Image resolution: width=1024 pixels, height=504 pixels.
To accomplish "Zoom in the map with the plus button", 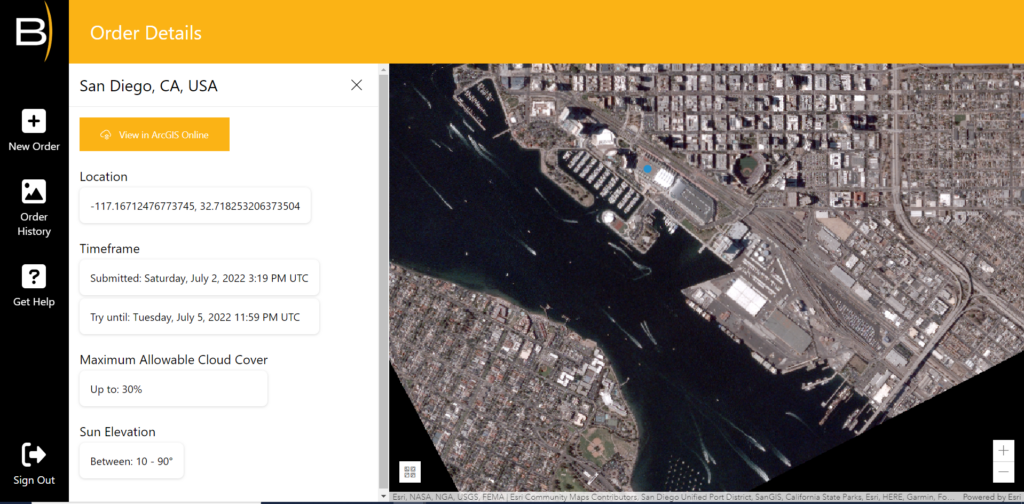I will pyautogui.click(x=1003, y=450).
